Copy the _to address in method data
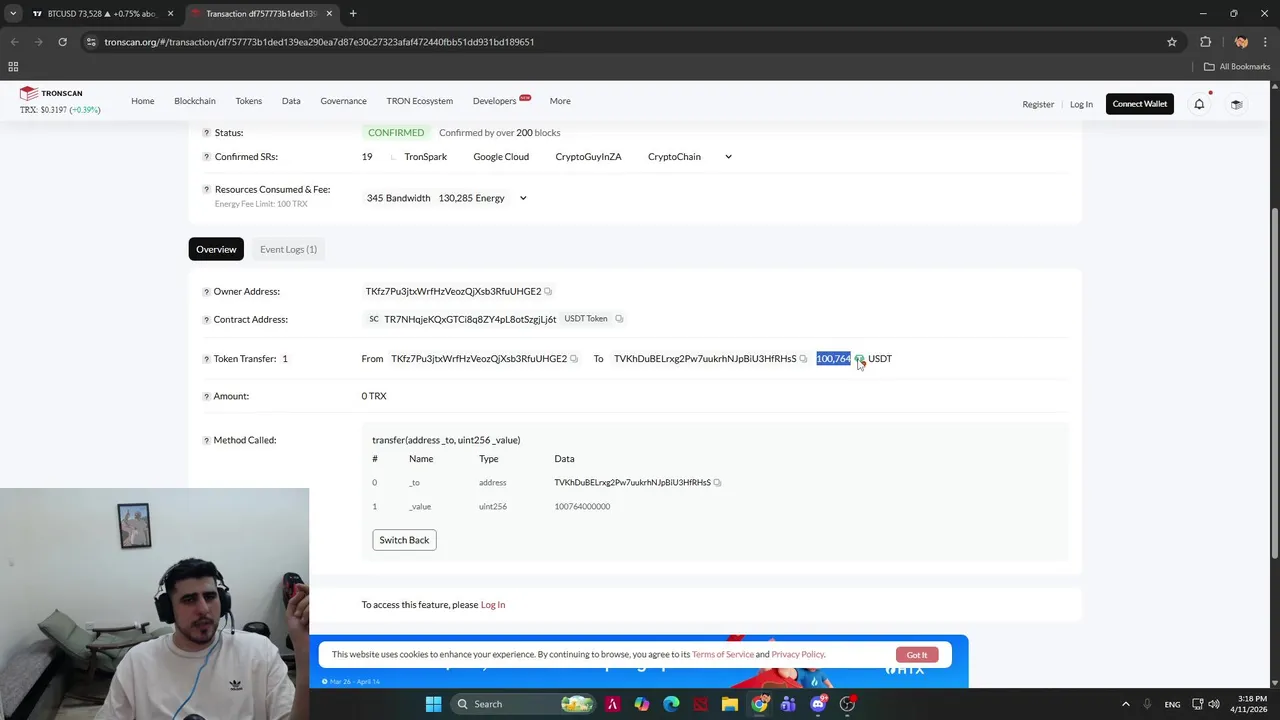 [x=717, y=483]
